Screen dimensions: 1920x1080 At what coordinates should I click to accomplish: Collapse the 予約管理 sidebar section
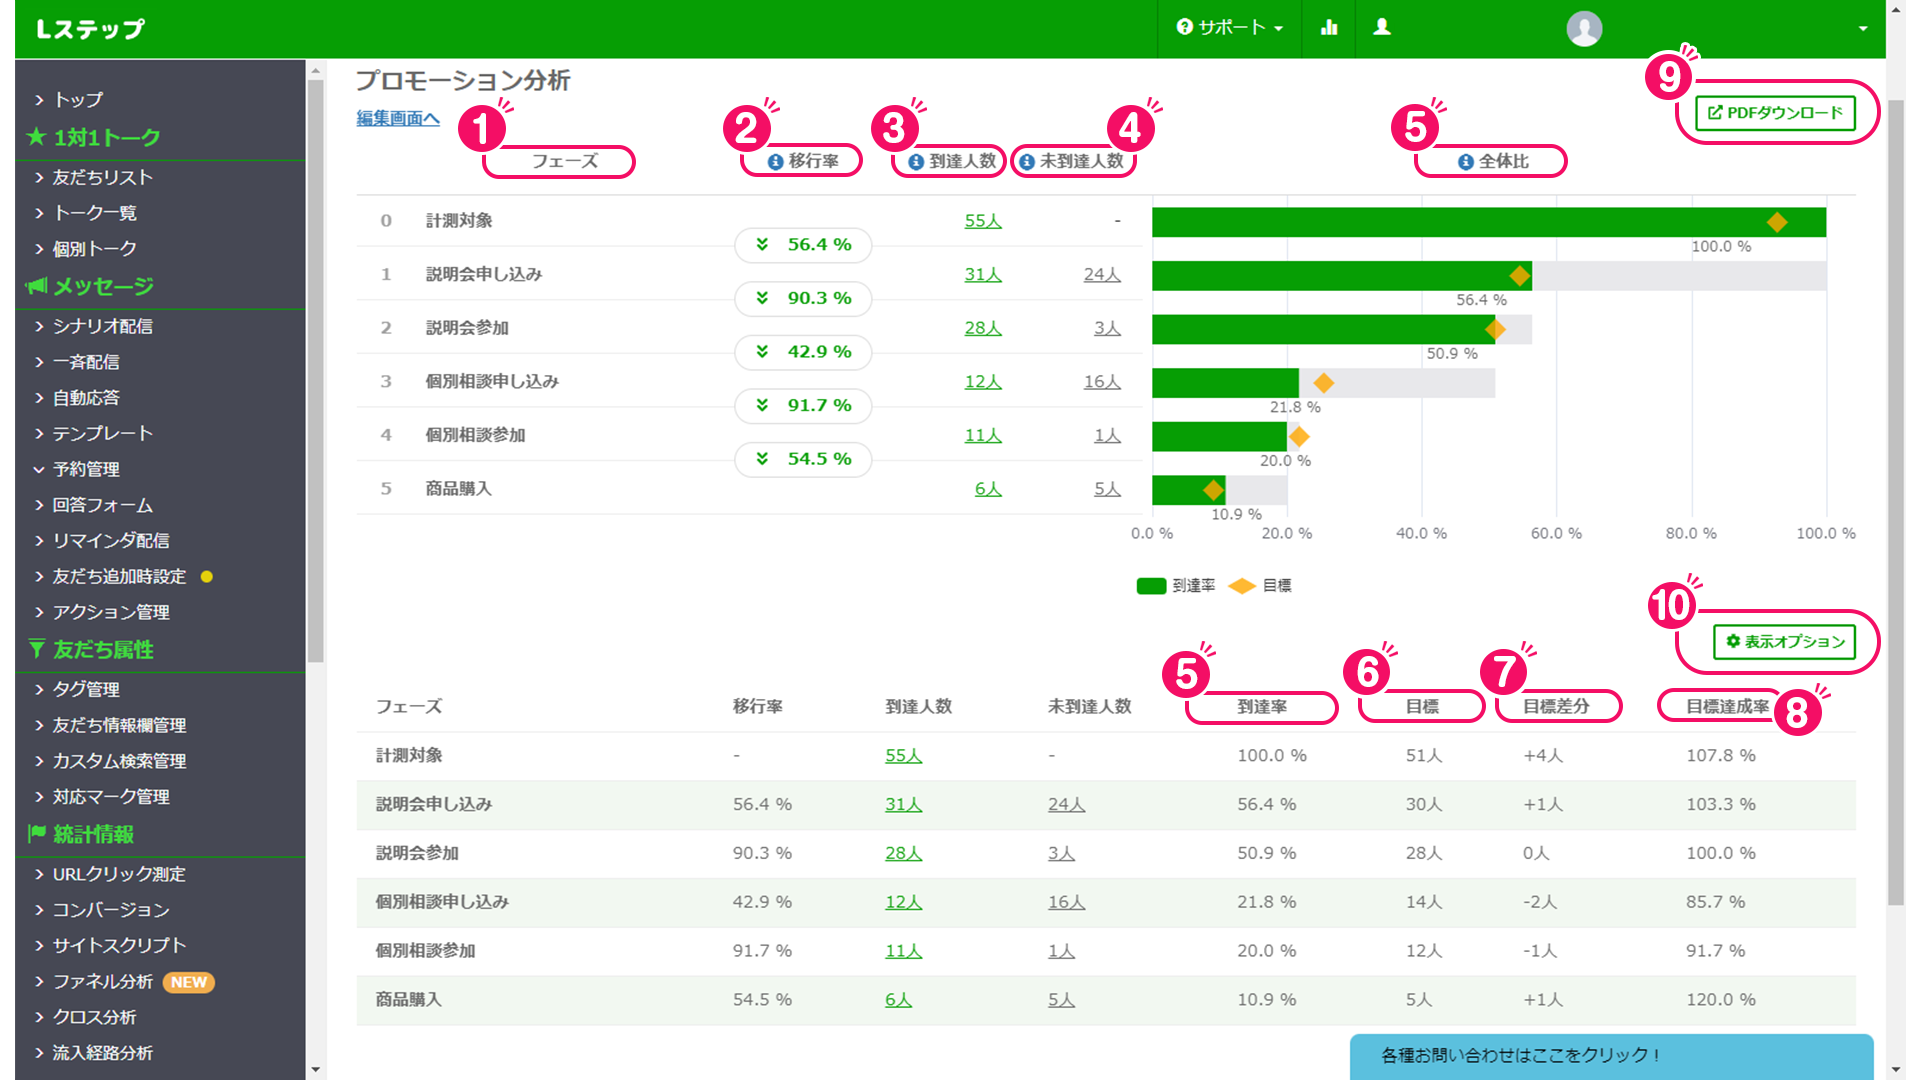85,469
